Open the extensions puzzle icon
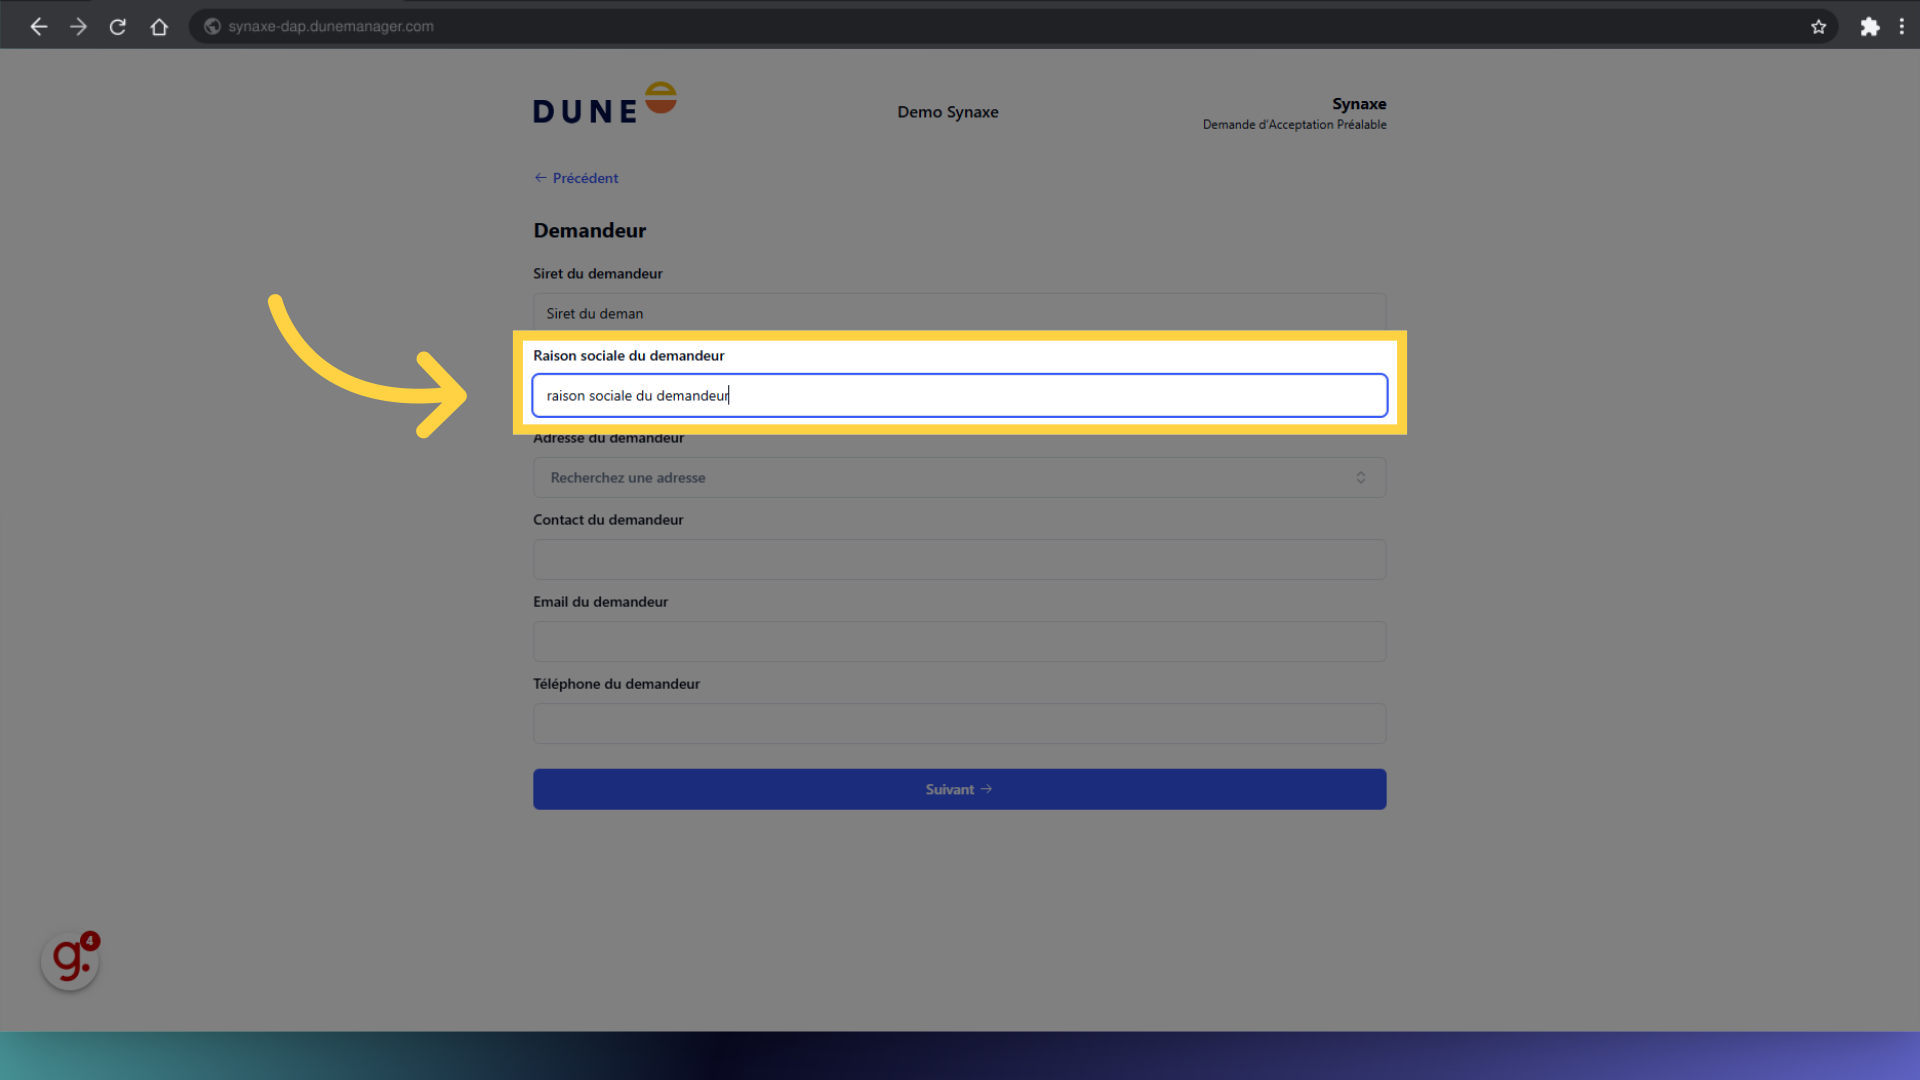Viewport: 1920px width, 1080px height. coord(1869,27)
